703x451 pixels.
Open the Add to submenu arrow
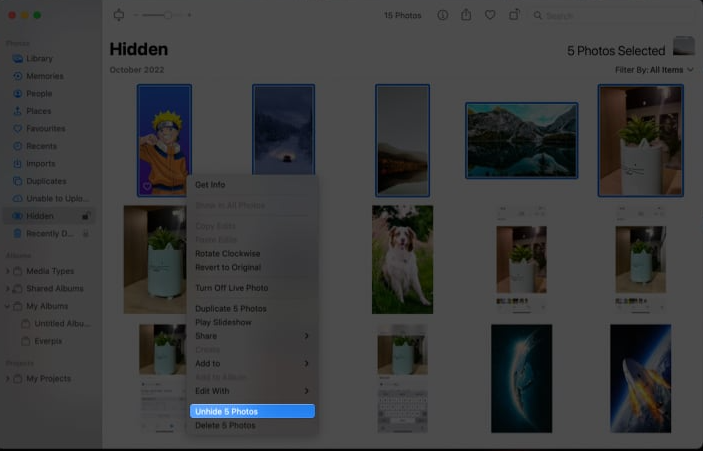pos(306,364)
